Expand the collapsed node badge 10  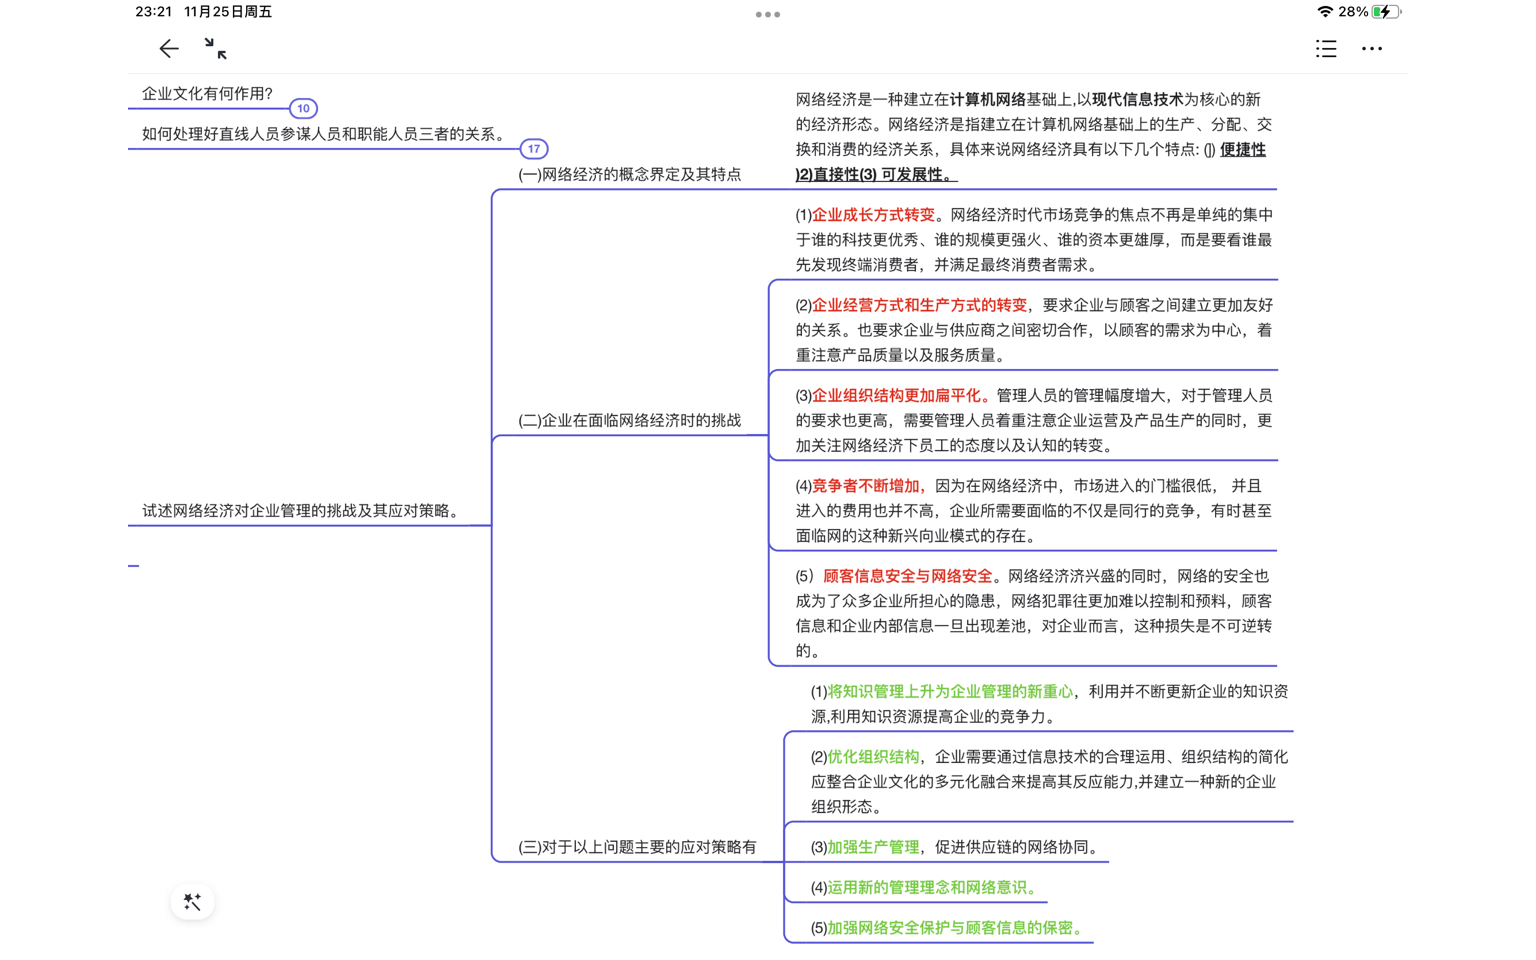click(x=303, y=108)
